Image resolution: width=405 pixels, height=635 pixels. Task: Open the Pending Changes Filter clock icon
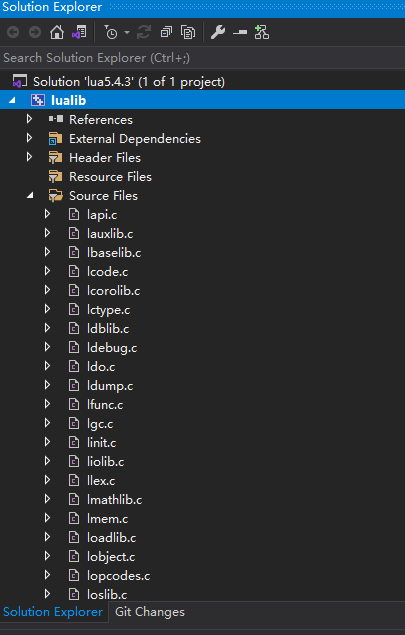pyautogui.click(x=111, y=32)
